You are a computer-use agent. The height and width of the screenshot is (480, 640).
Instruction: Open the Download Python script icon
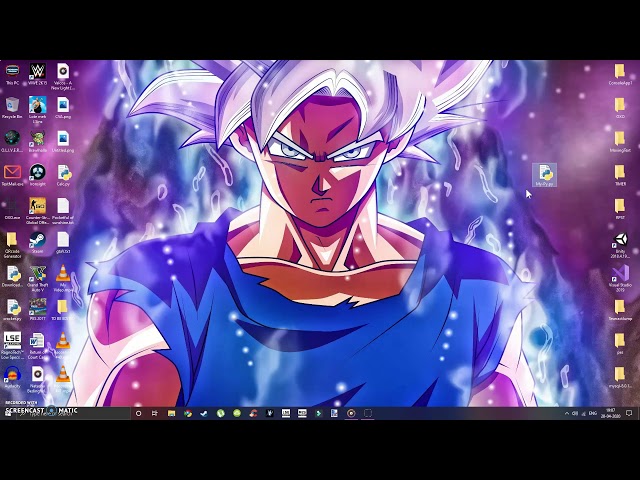click(12, 276)
